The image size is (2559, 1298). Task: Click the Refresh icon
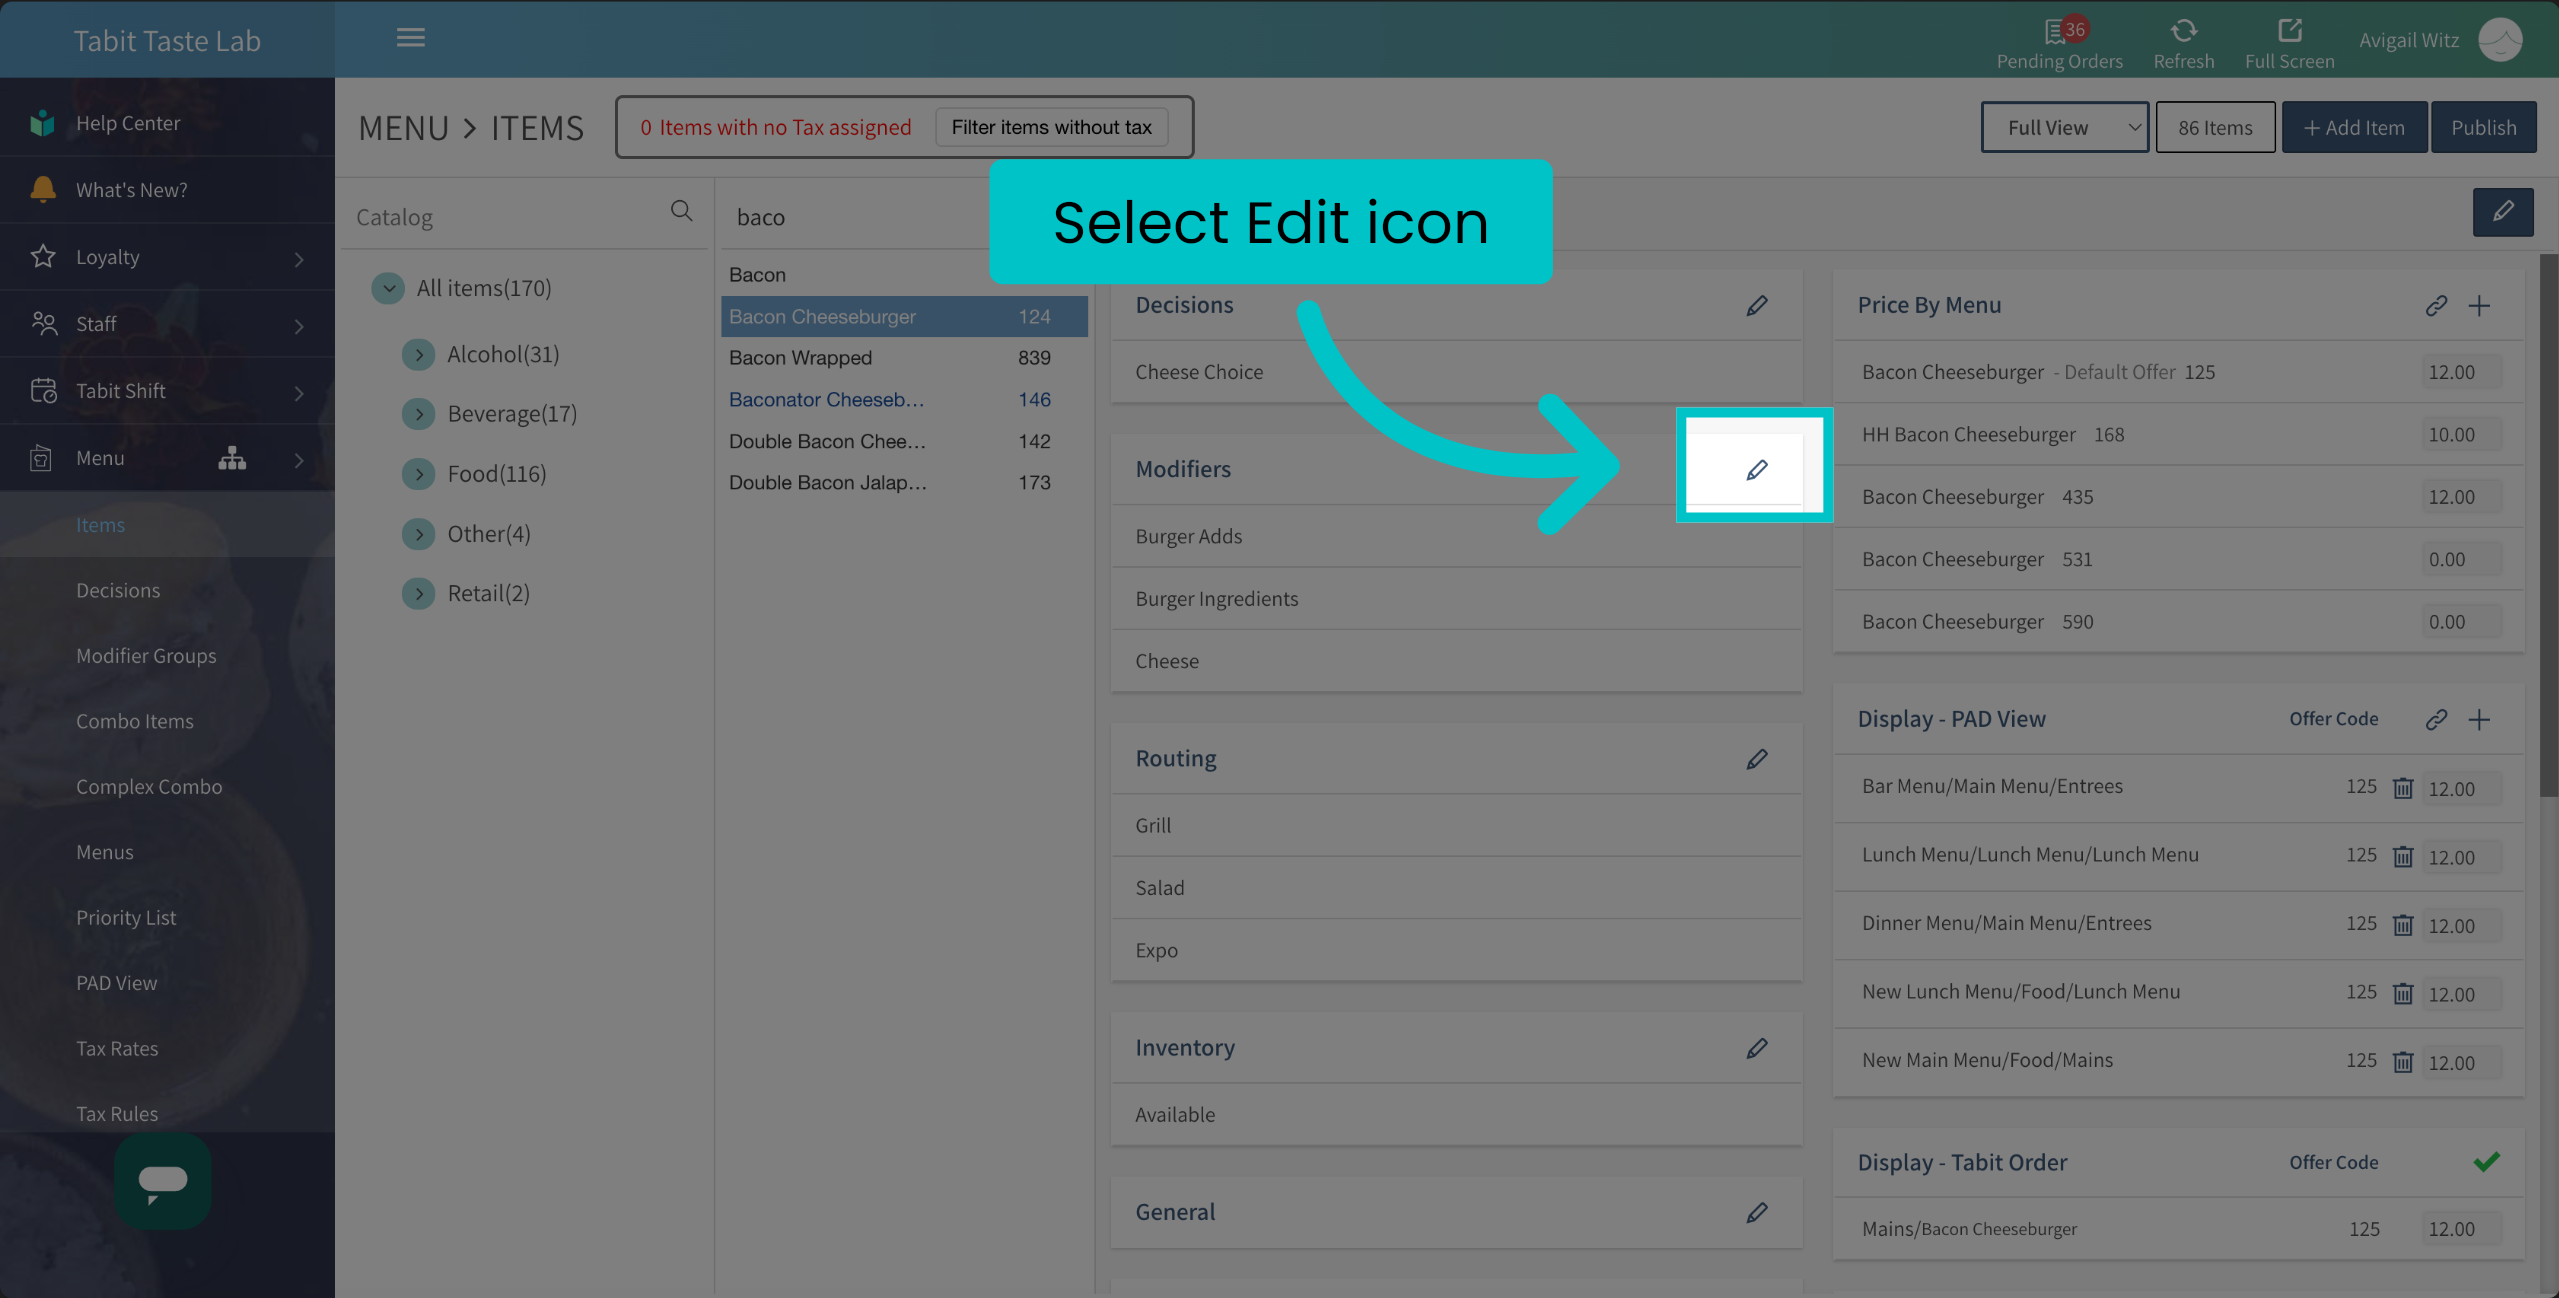[2183, 31]
